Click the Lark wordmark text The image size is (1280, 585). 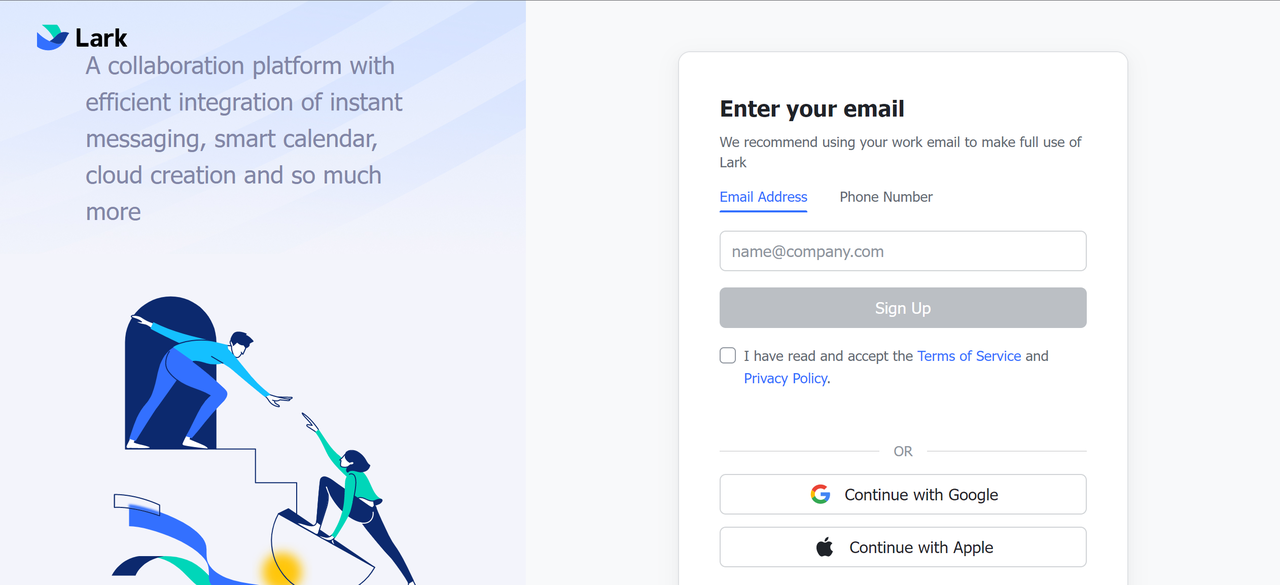(101, 38)
